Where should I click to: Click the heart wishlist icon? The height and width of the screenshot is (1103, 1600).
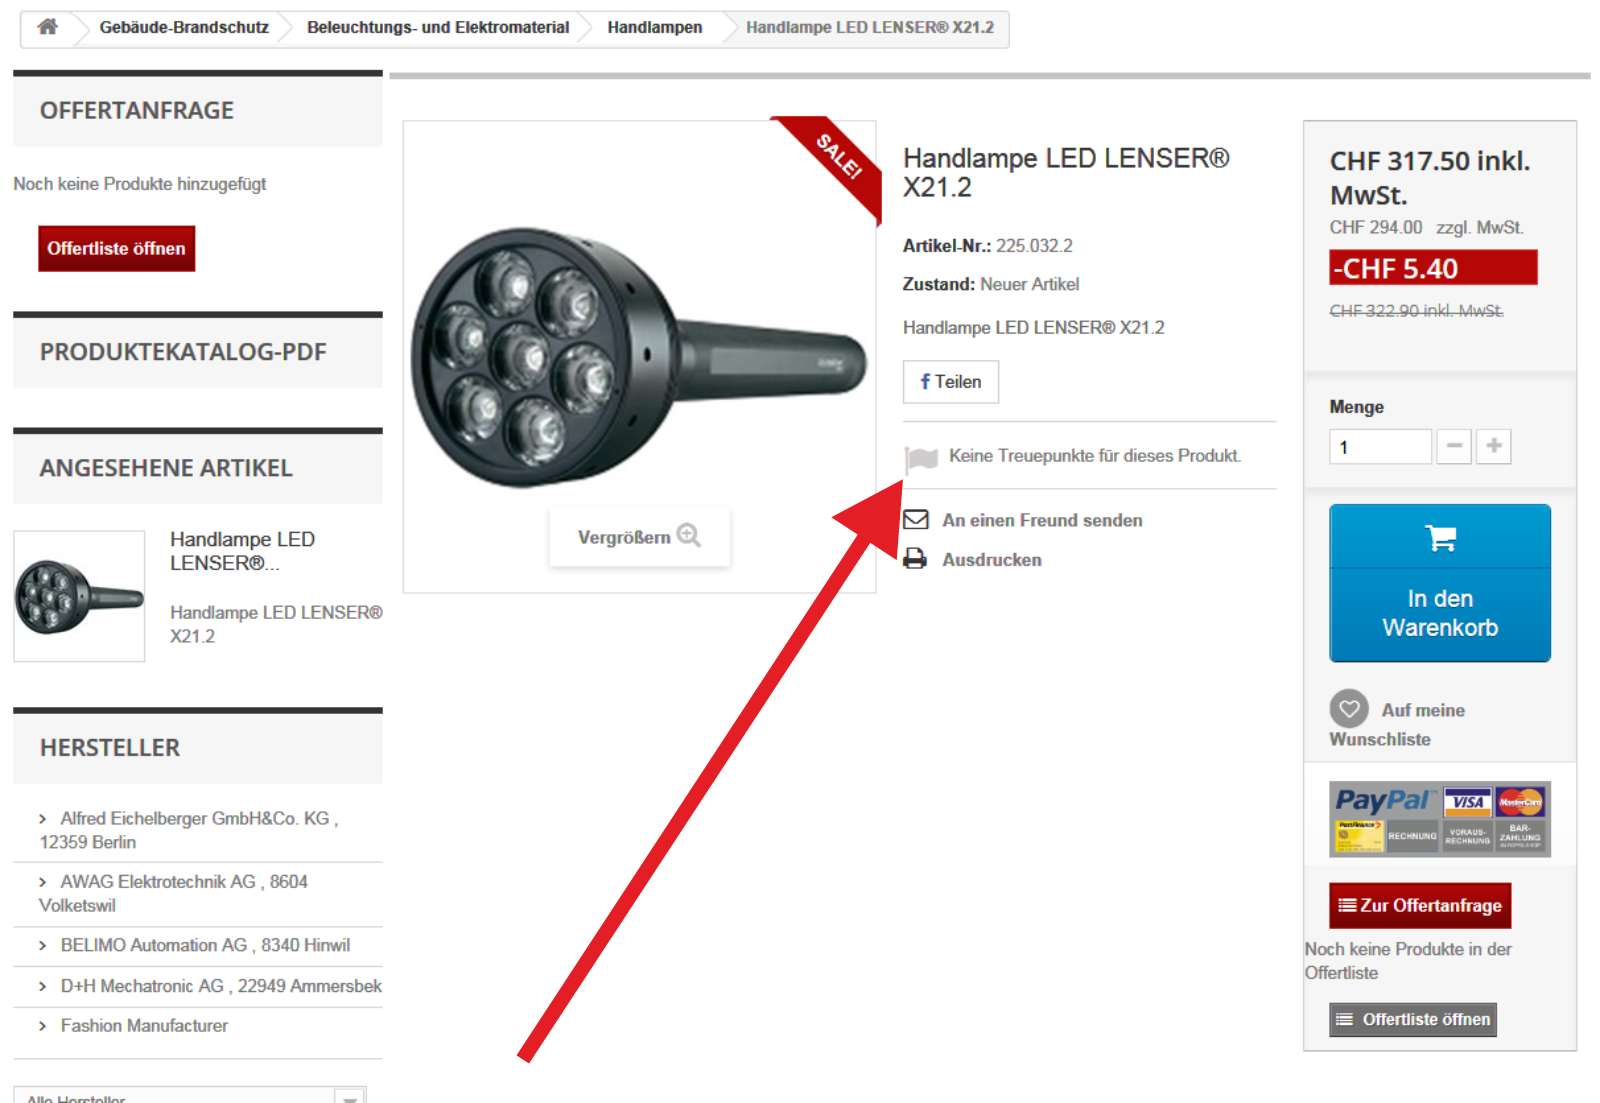[1349, 709]
